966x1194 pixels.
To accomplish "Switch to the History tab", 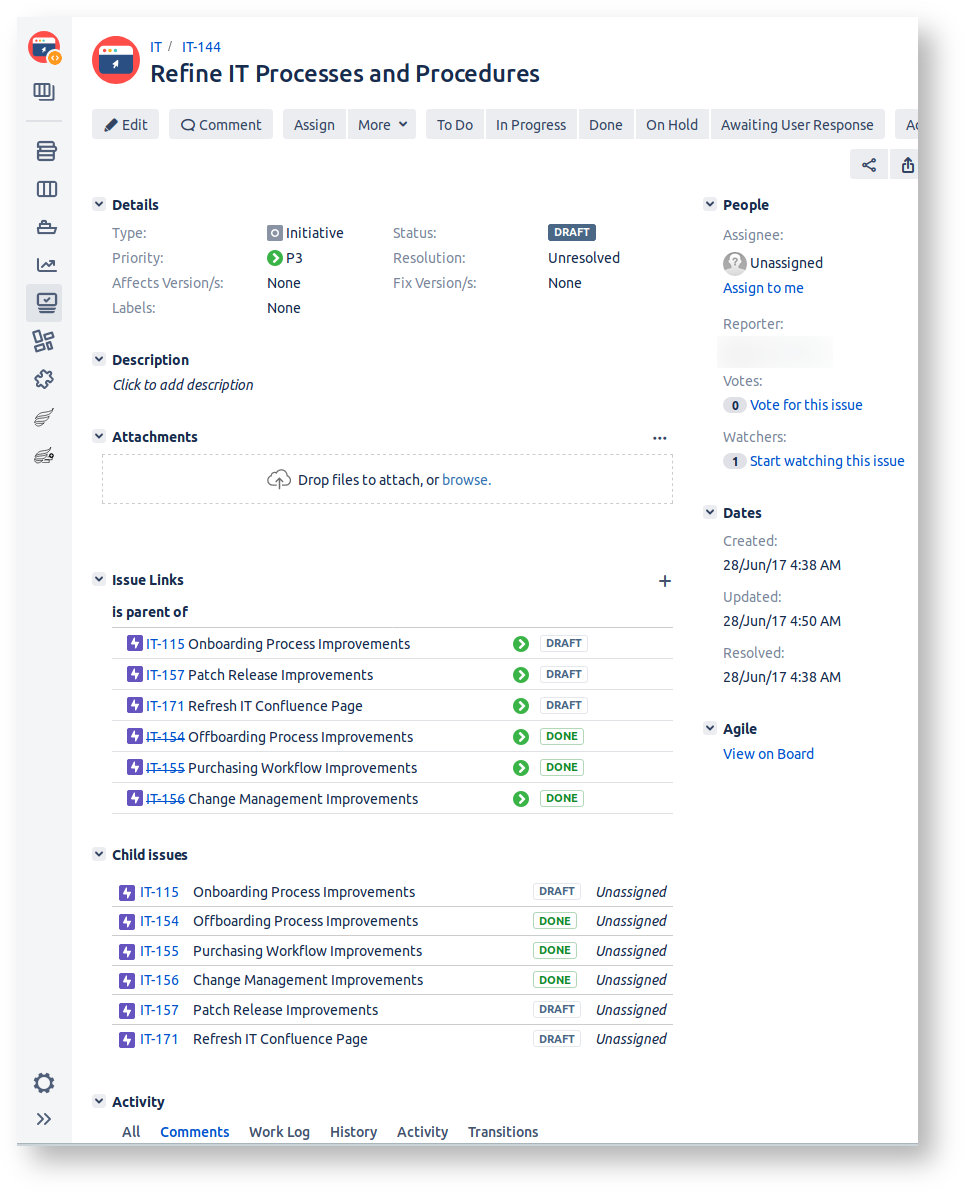I will (353, 1132).
